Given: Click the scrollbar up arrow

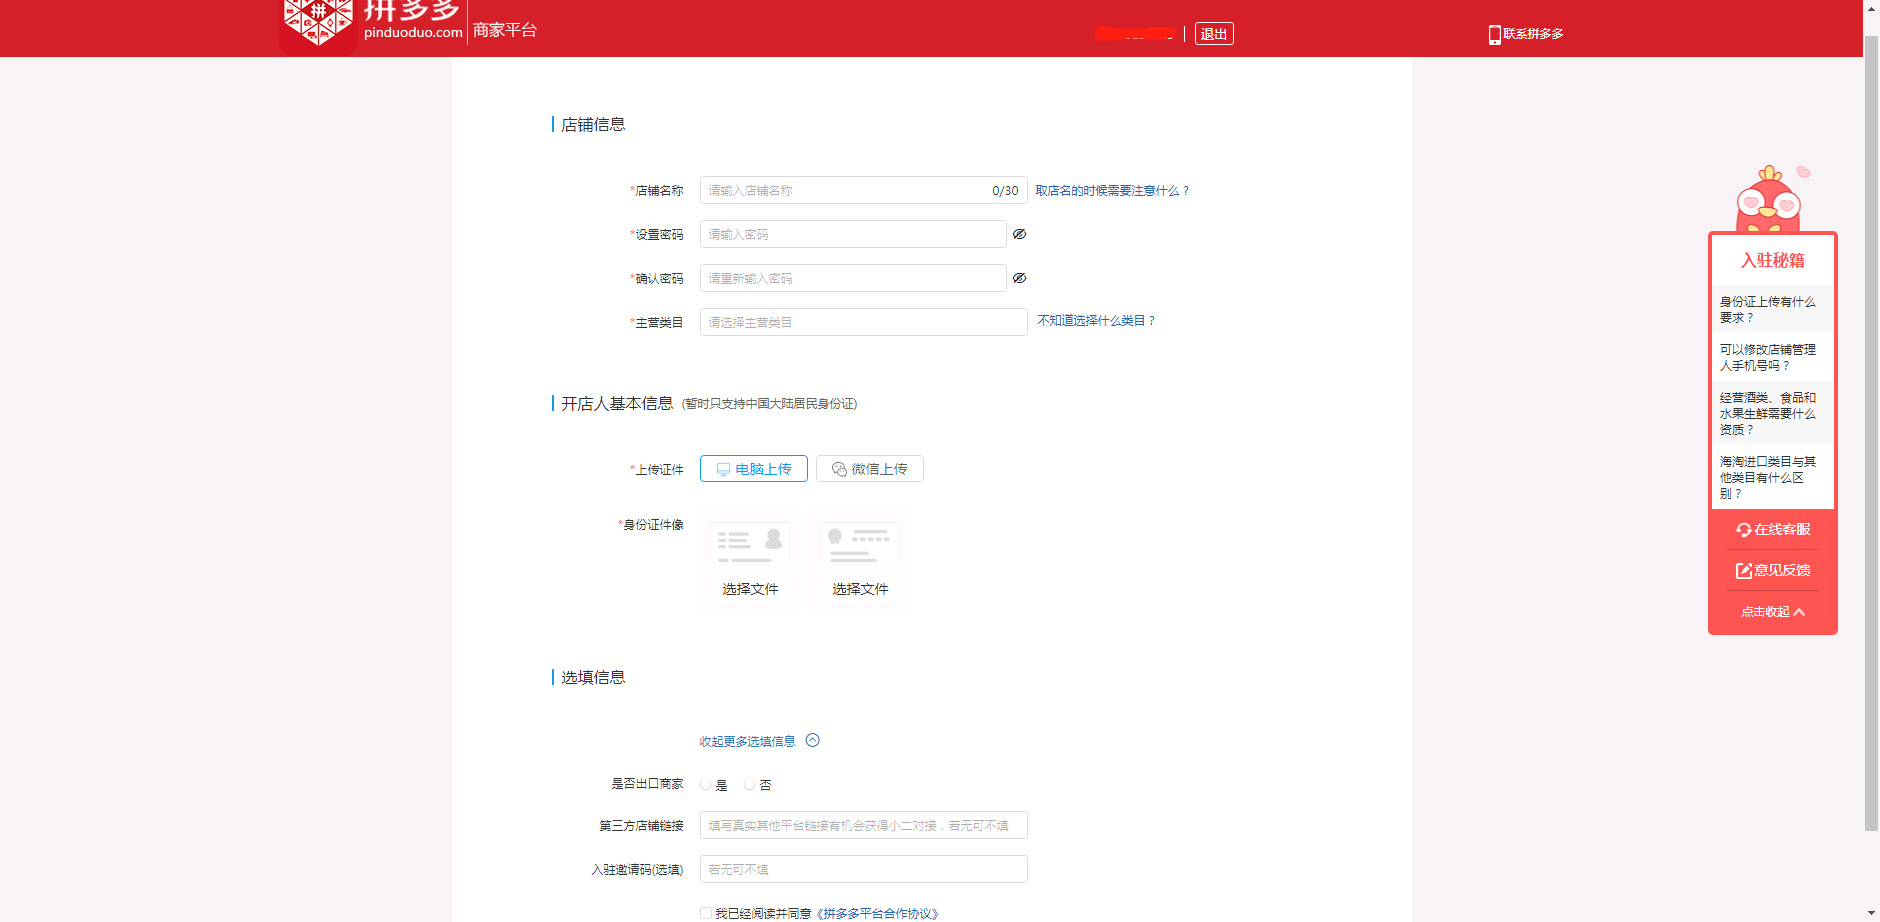Looking at the screenshot, I should (1871, 8).
